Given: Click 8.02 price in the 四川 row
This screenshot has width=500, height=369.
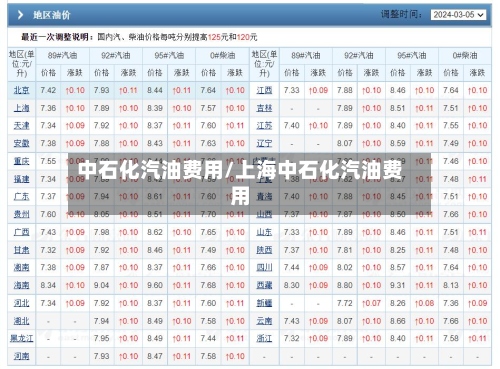Looking at the screenshot, I should click(345, 268).
